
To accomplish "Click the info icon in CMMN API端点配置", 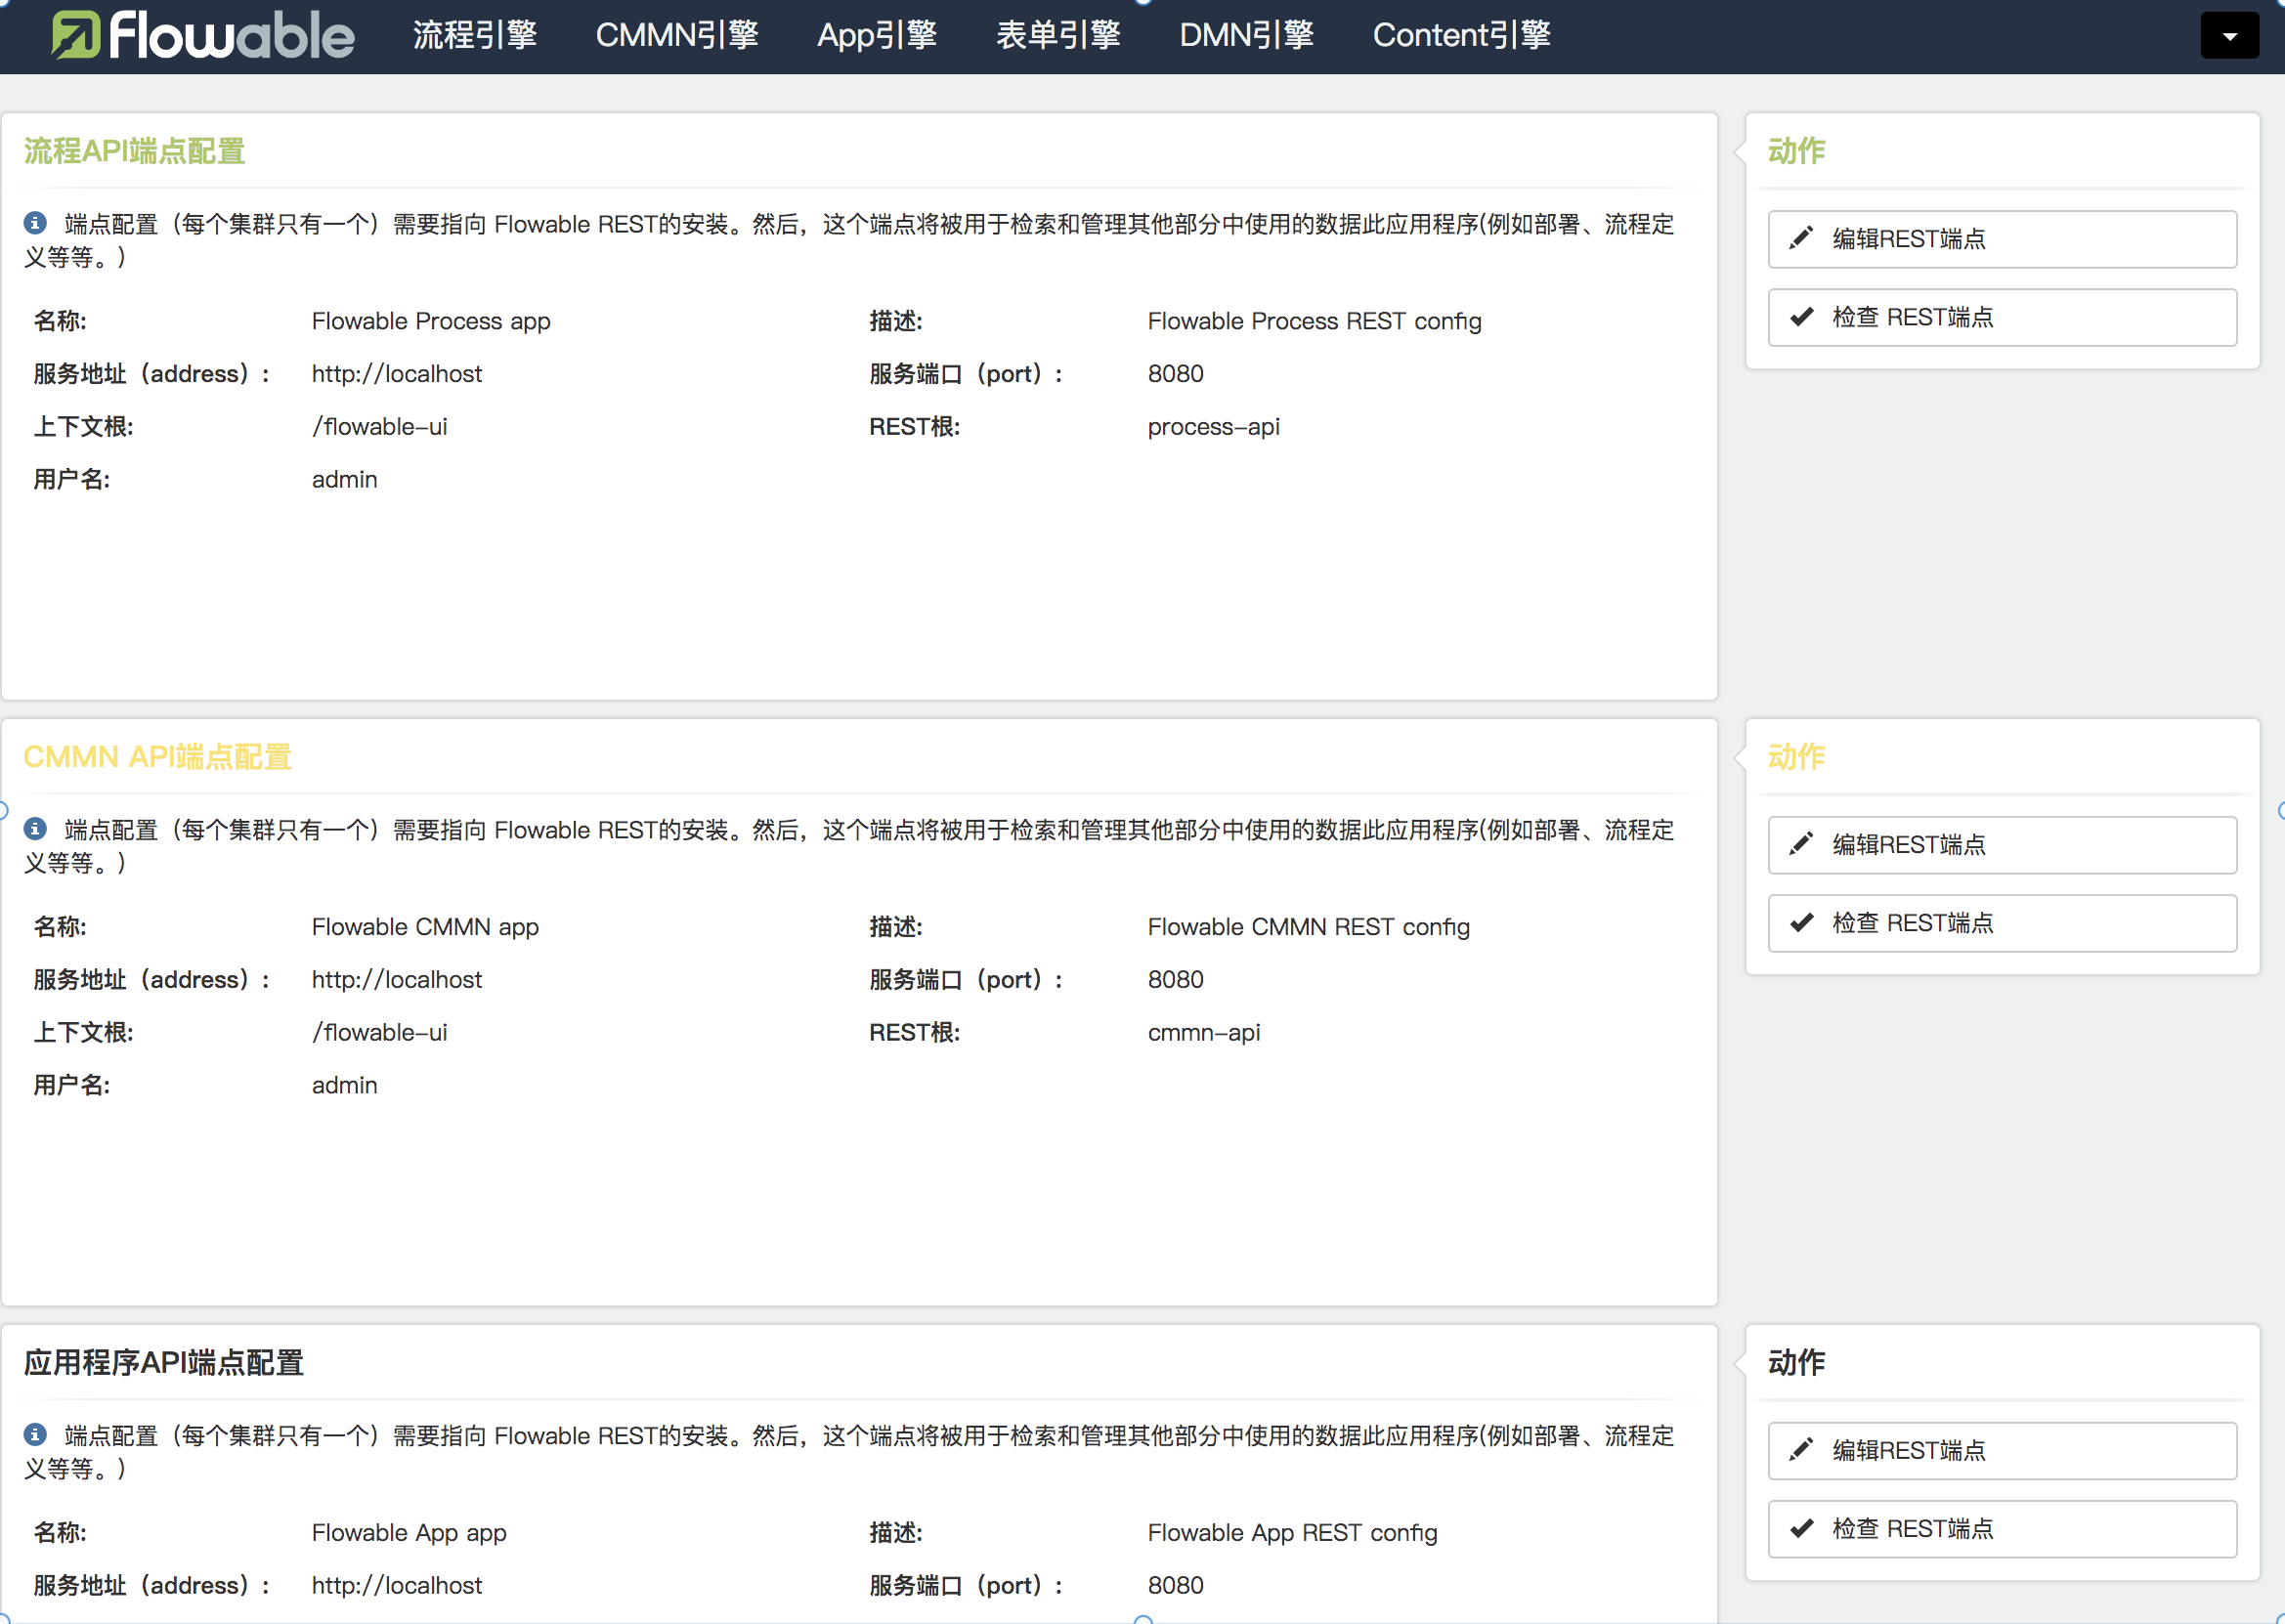I will [36, 829].
